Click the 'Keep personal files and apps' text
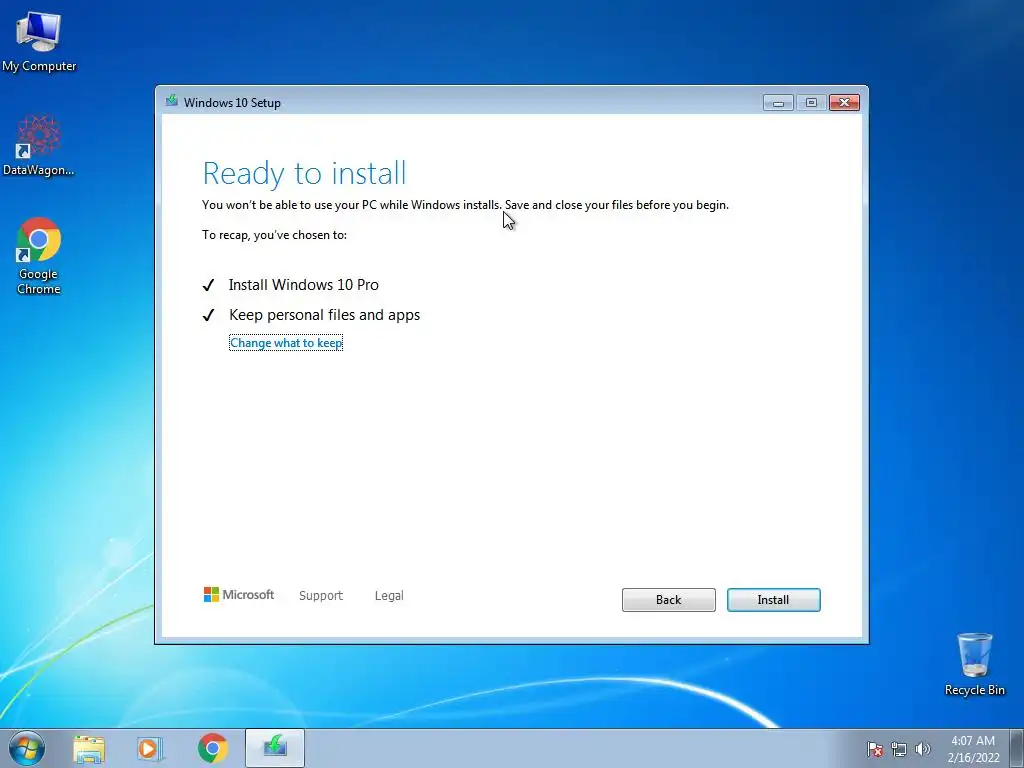The image size is (1024, 768). point(325,315)
